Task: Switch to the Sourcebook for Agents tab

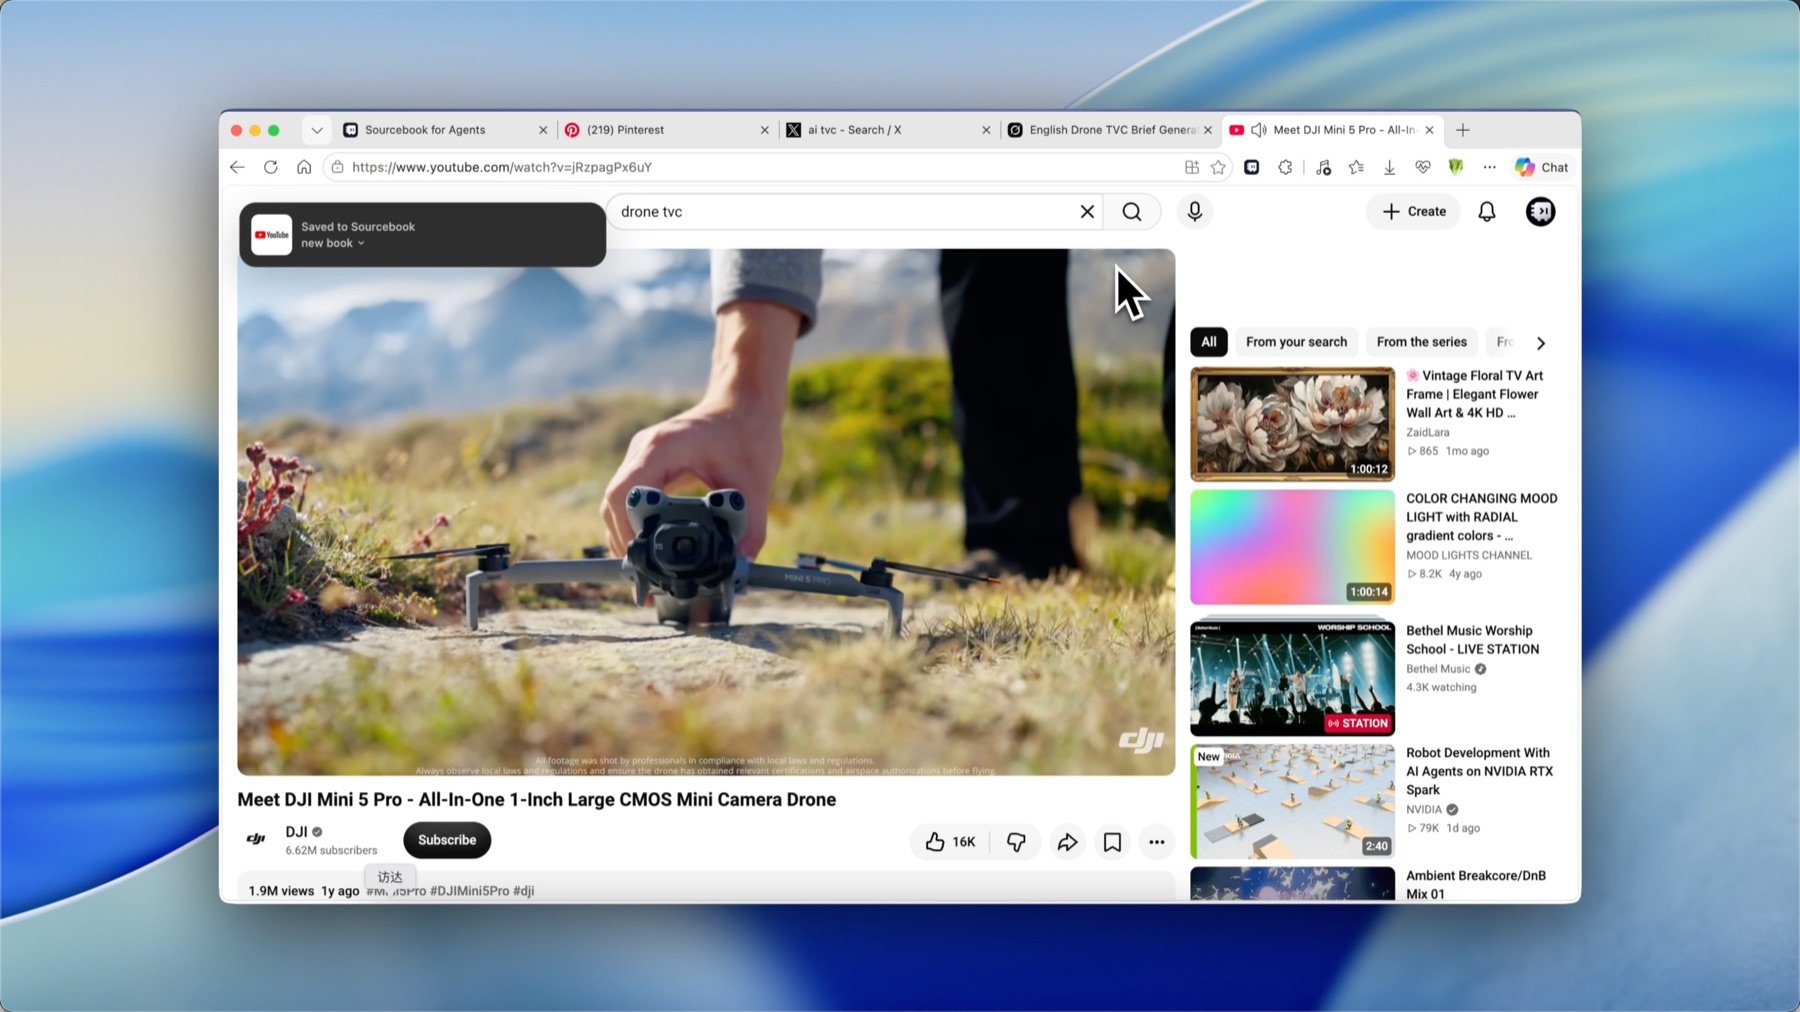Action: tap(445, 130)
